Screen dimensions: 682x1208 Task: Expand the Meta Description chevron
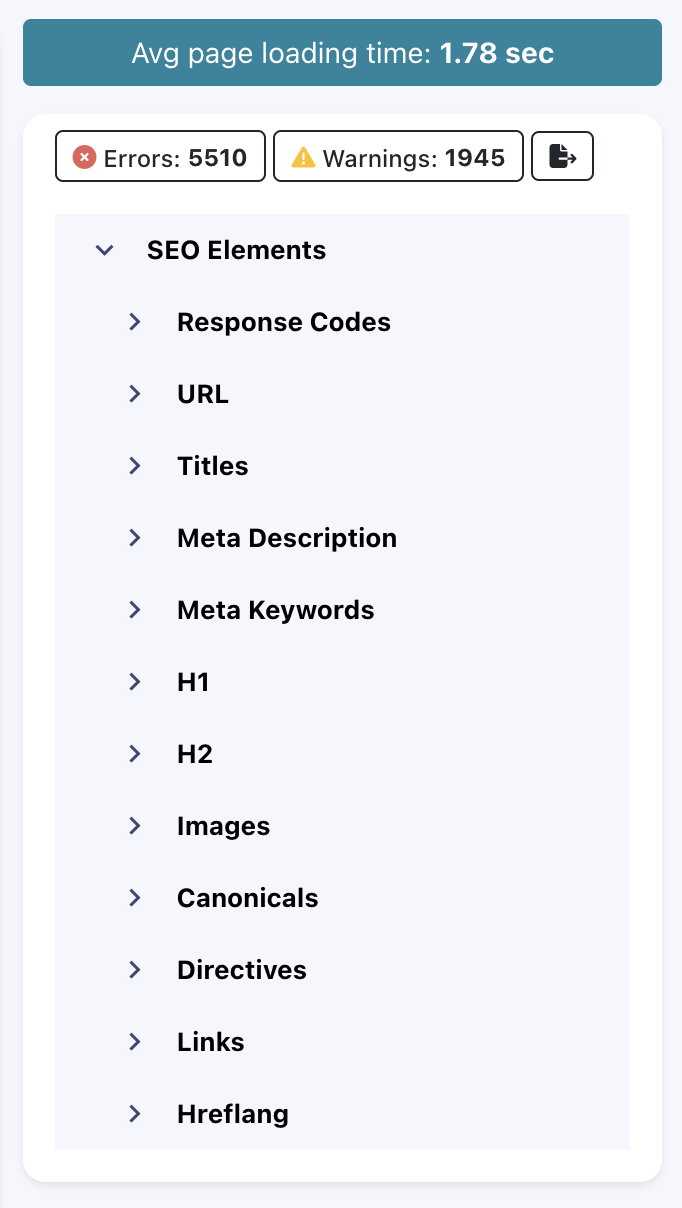135,538
